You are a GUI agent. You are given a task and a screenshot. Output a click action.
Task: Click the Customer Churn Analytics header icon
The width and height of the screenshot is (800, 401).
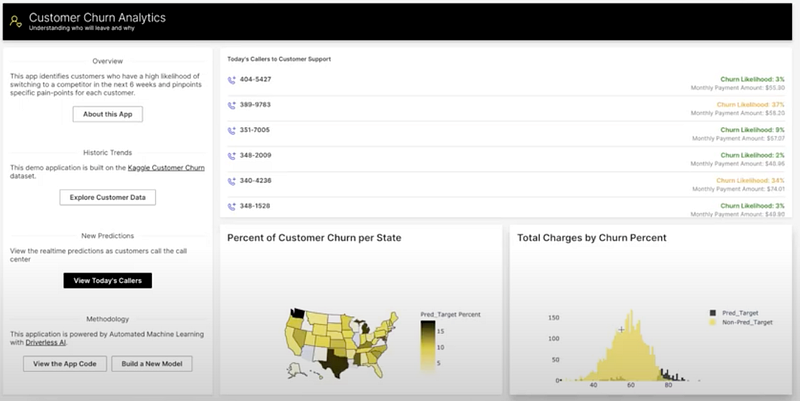click(x=15, y=21)
